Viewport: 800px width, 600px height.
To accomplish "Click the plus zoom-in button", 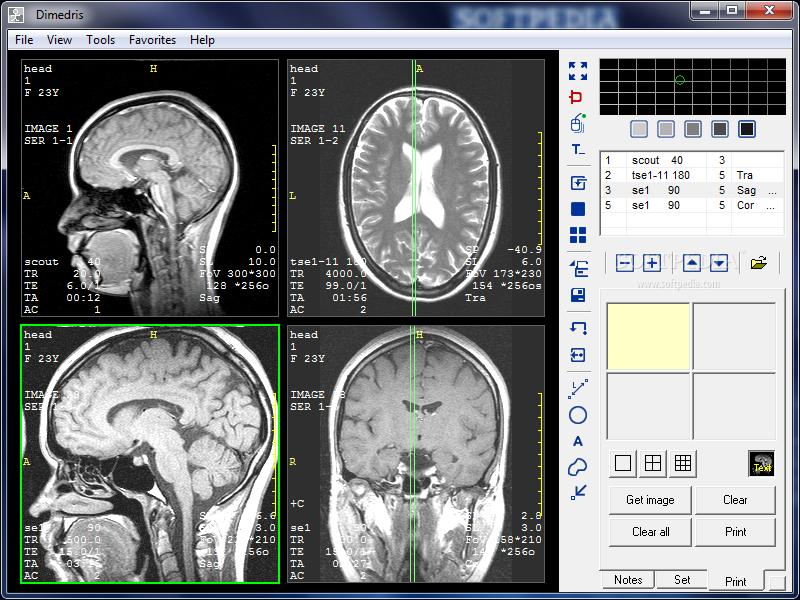I will [652, 263].
